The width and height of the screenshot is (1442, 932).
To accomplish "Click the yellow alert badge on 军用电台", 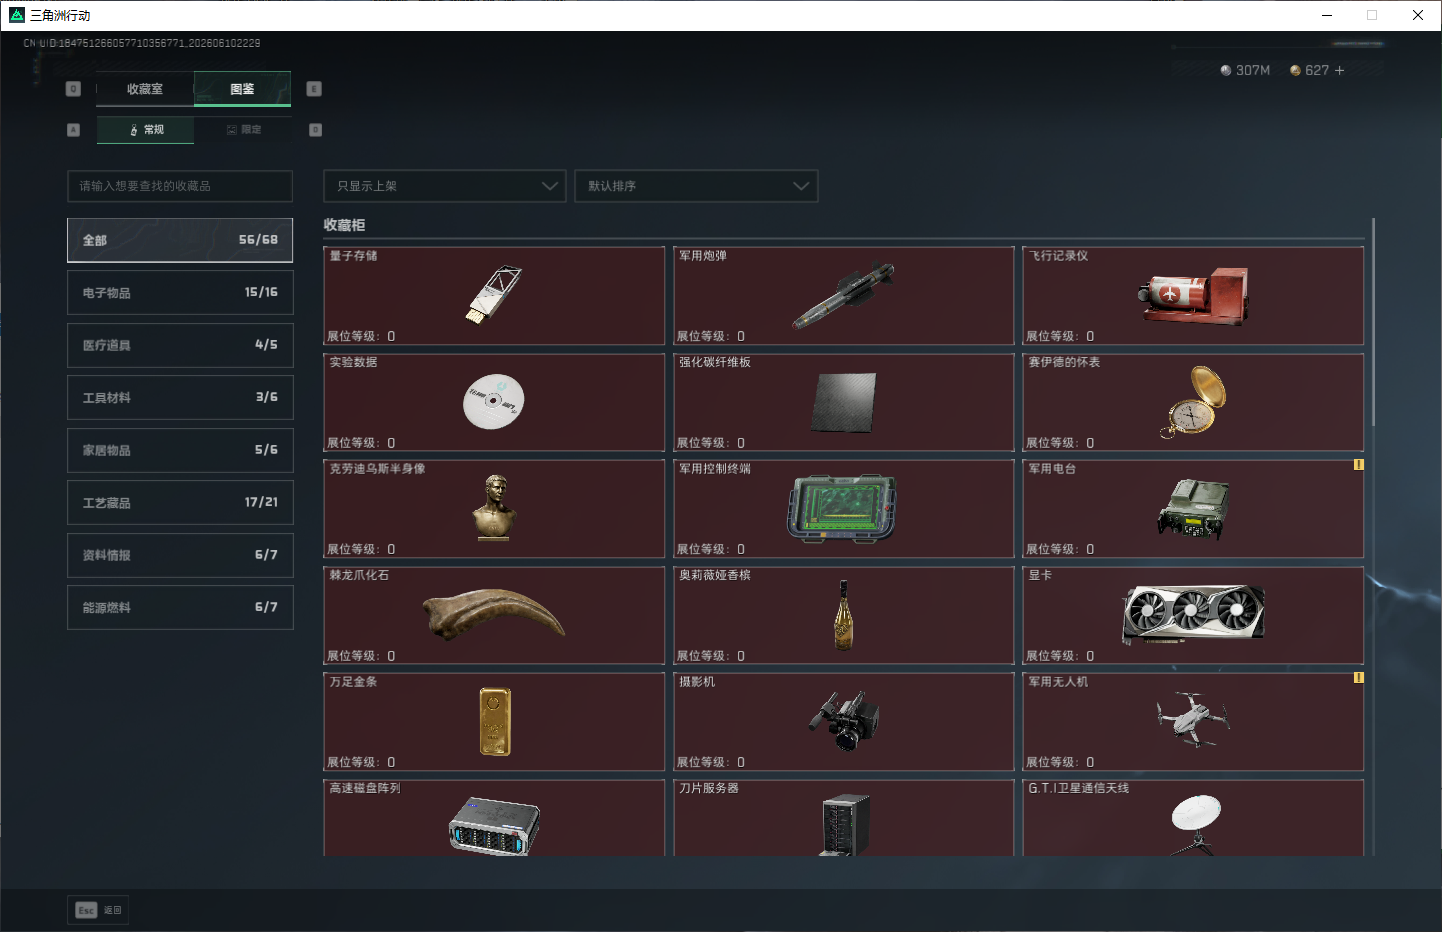I will [1358, 465].
